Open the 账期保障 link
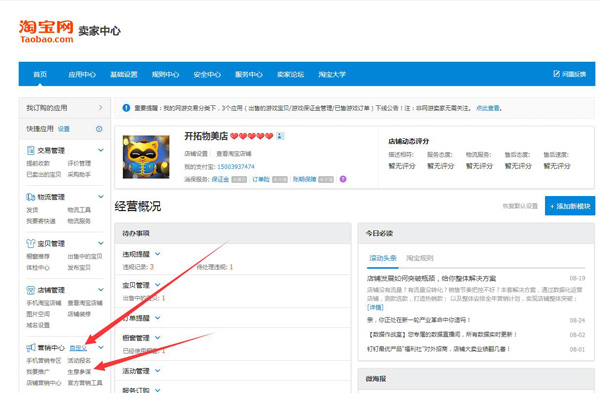600x393 pixels. [305, 179]
